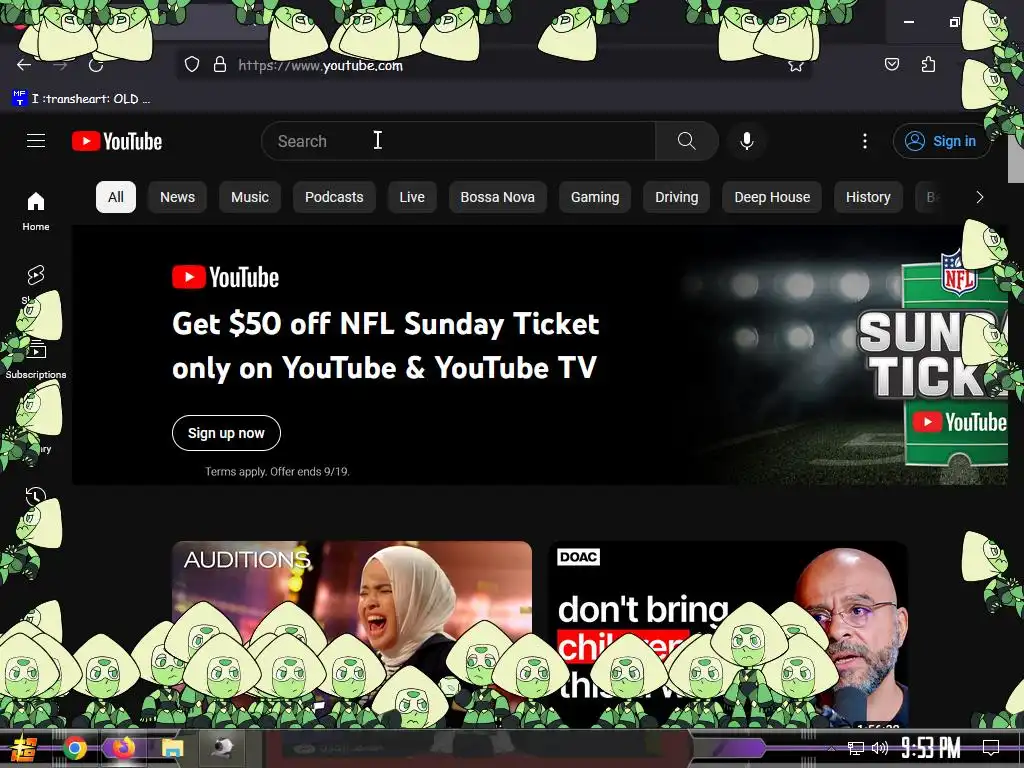Open the transheart OLD bookmark
Screen dimensions: 1024x768
[82, 99]
